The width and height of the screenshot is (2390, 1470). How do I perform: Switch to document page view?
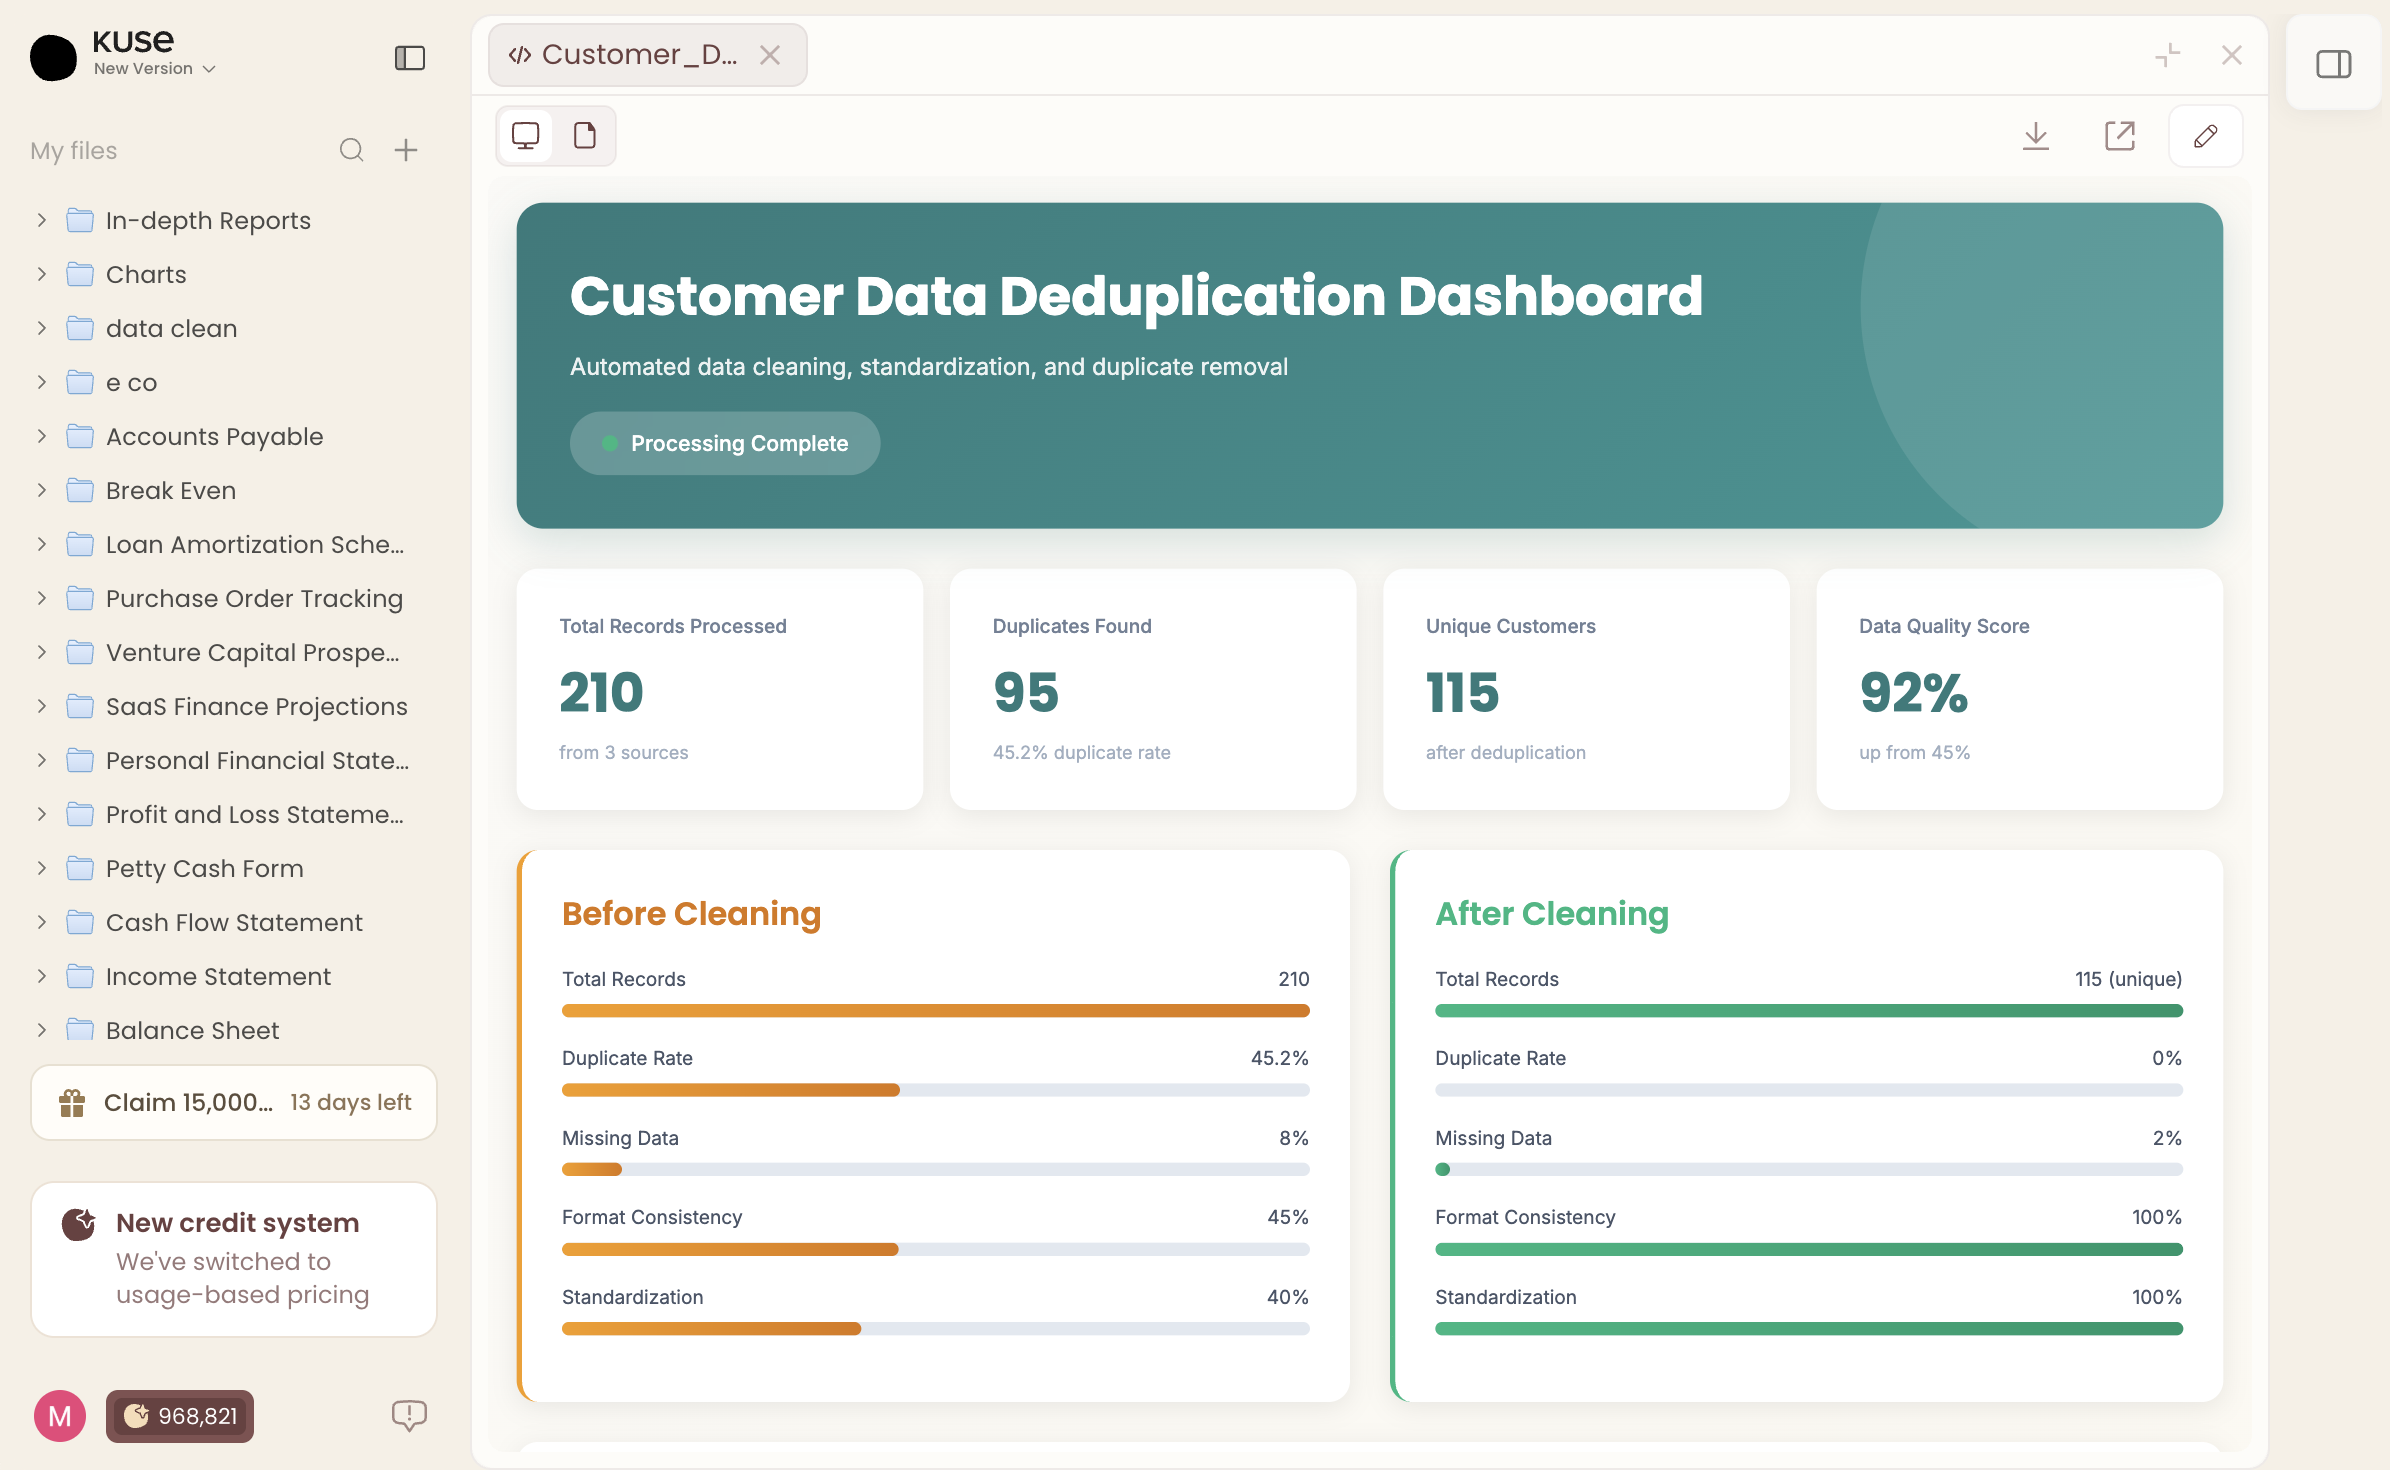(585, 136)
